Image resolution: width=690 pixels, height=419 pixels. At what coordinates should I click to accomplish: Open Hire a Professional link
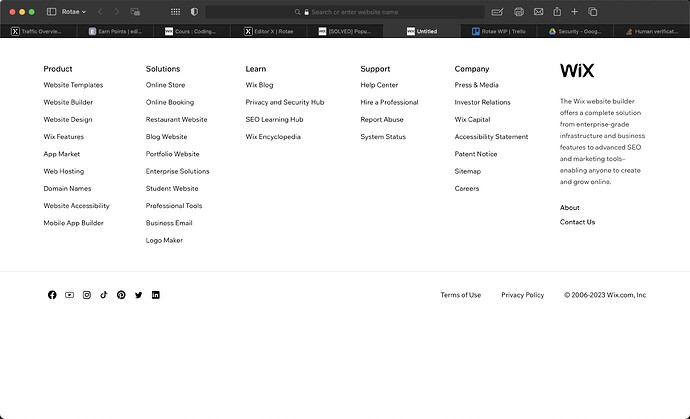pos(389,102)
